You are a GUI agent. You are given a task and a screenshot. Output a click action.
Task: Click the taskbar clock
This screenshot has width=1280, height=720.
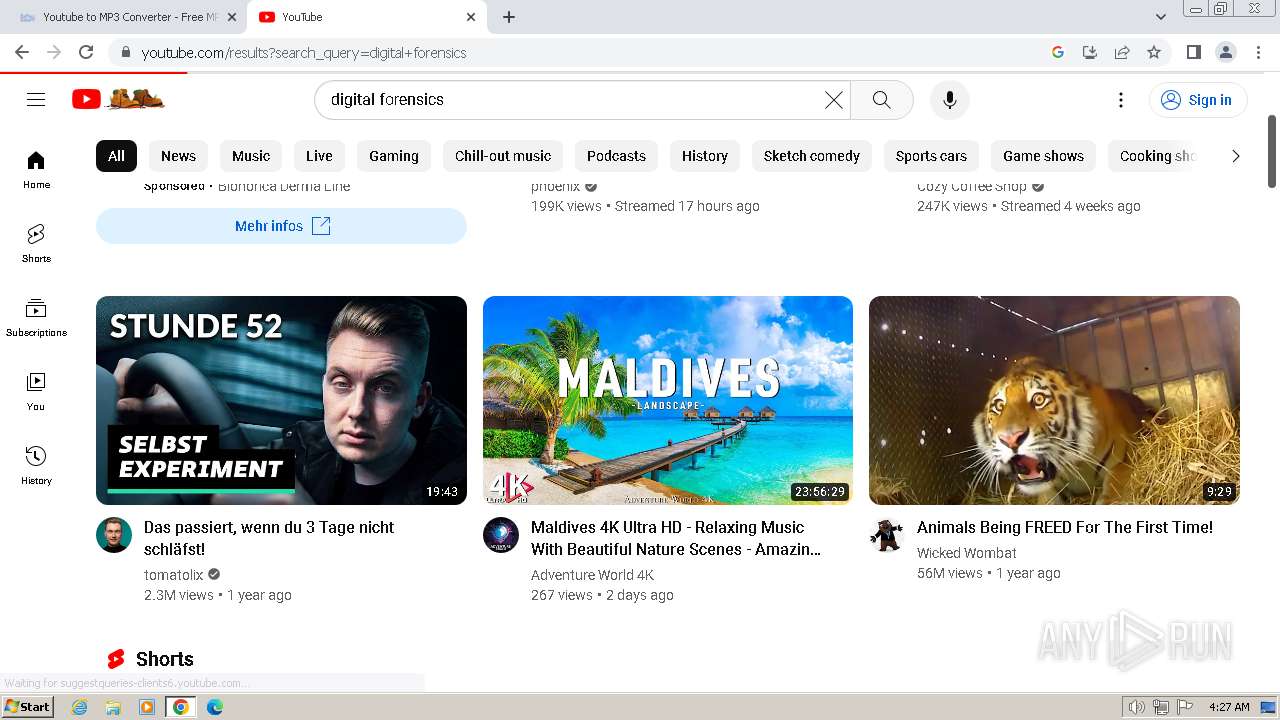1229,707
